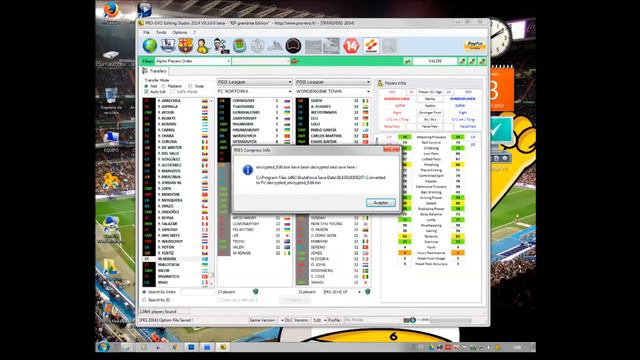Open the empty dropdown next to the filter
Image resolution: width=640 pixels, height=360 pixels.
click(261, 61)
